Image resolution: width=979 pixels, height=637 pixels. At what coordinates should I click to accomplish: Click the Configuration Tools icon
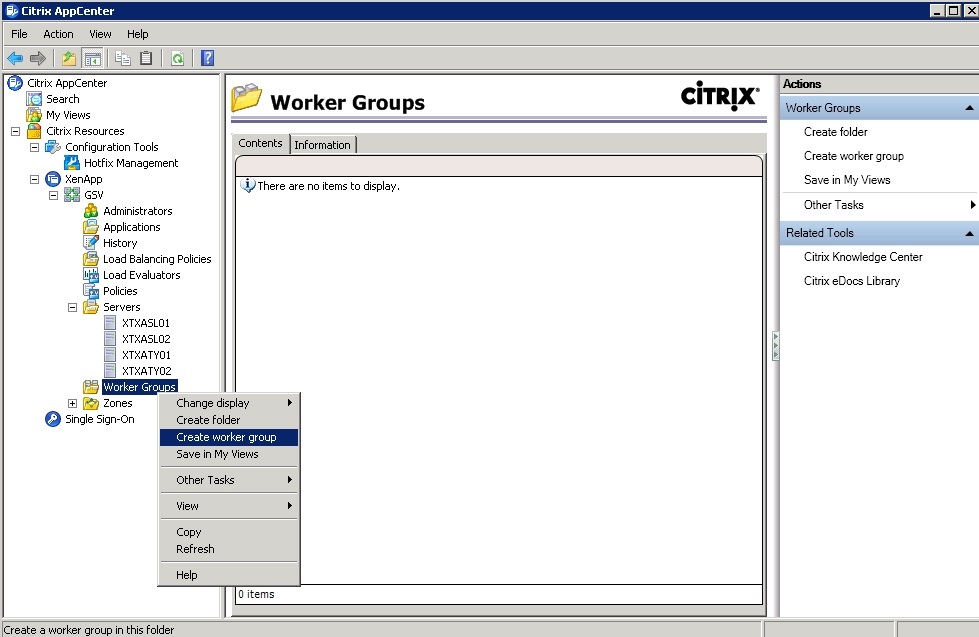tap(53, 147)
